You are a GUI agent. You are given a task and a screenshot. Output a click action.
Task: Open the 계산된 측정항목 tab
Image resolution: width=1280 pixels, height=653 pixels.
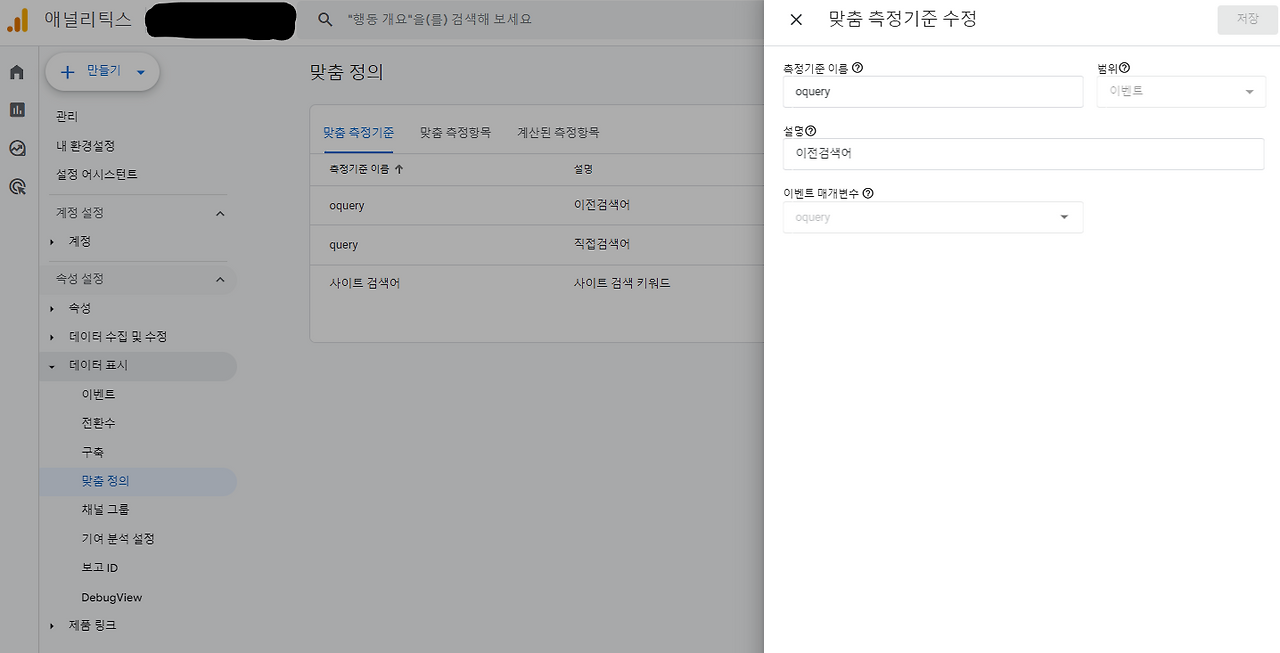tap(557, 131)
